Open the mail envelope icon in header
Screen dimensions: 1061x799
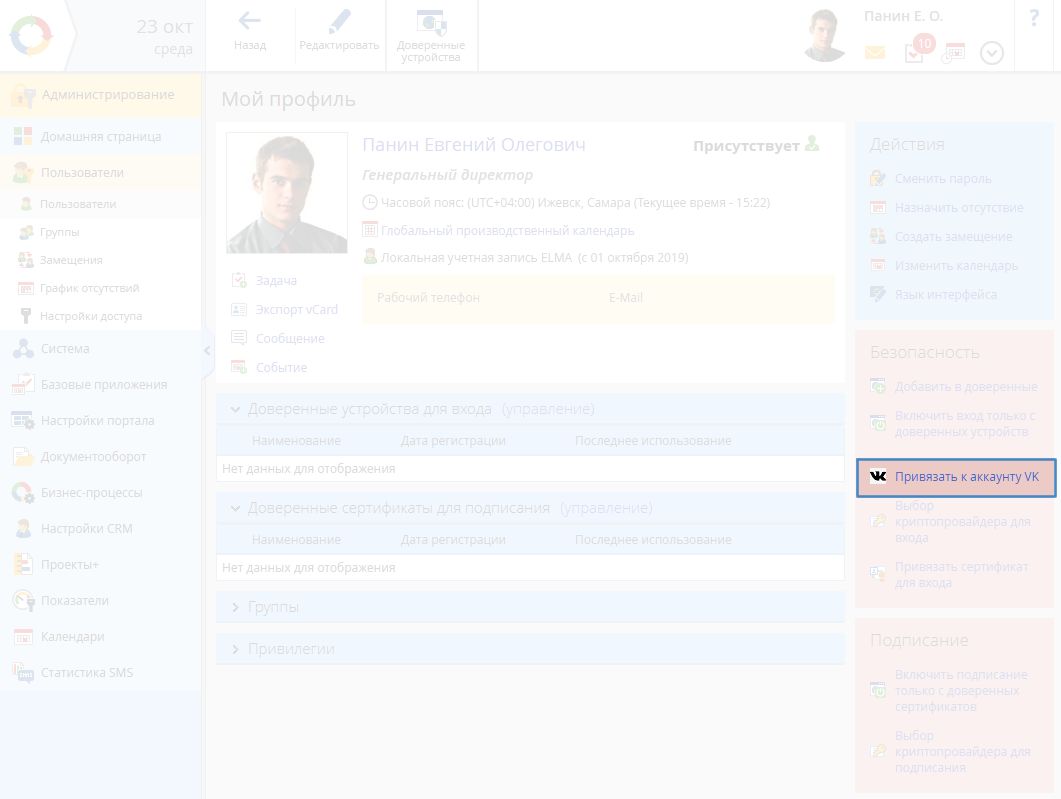pyautogui.click(x=875, y=52)
